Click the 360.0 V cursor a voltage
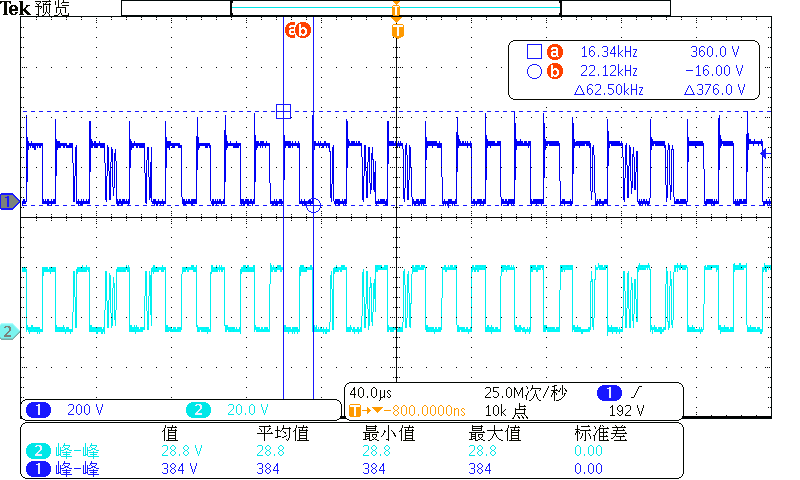Image resolution: width=800 pixels, height=480 pixels. coord(715,52)
